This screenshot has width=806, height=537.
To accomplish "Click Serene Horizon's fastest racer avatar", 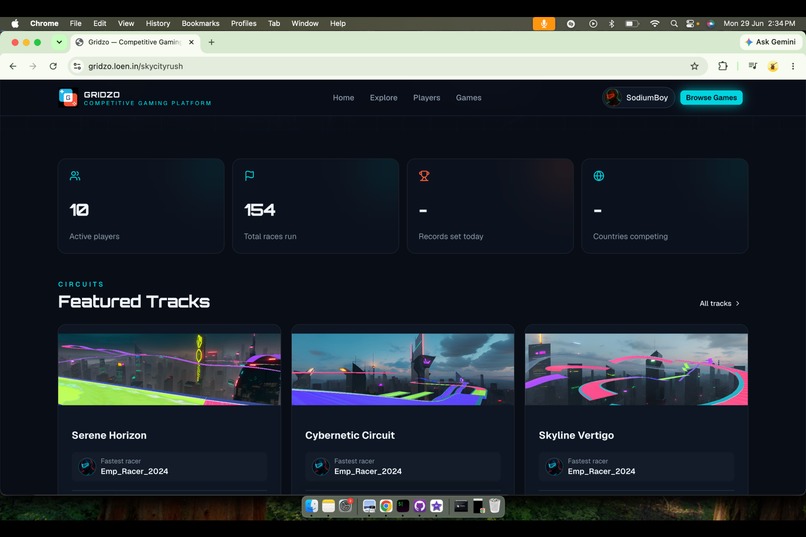I will tap(87, 467).
